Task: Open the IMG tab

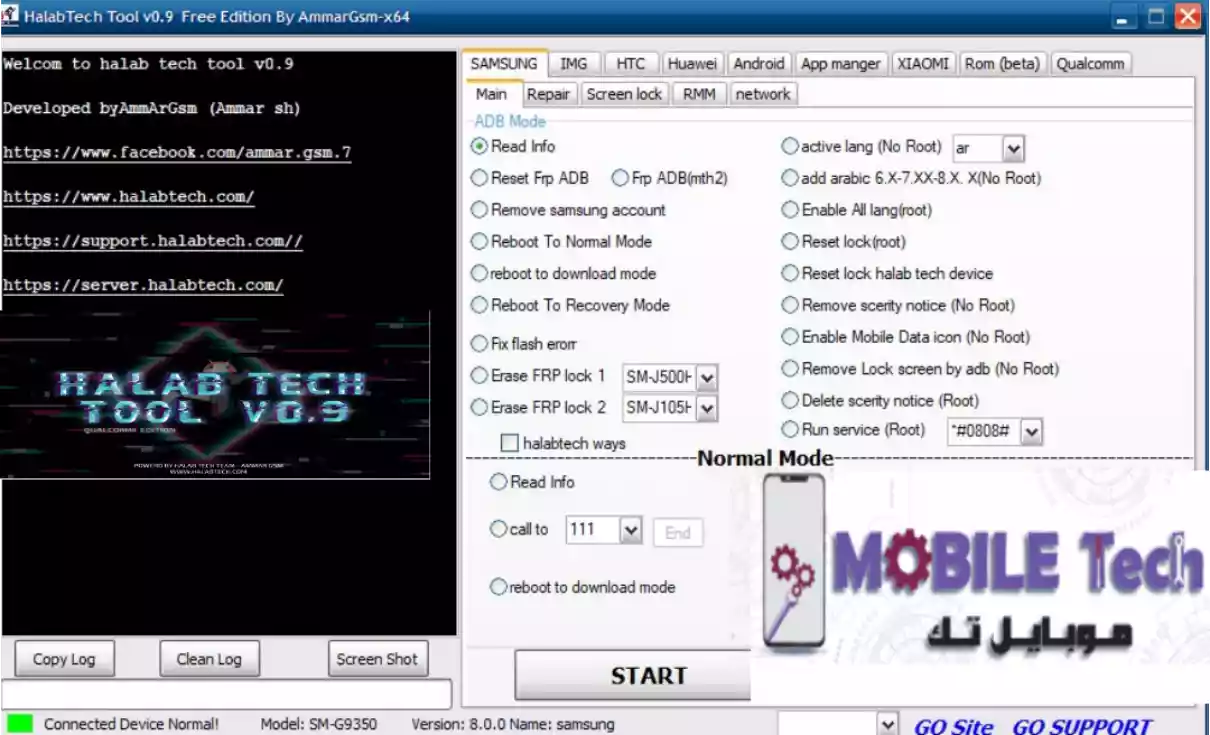Action: tap(574, 64)
